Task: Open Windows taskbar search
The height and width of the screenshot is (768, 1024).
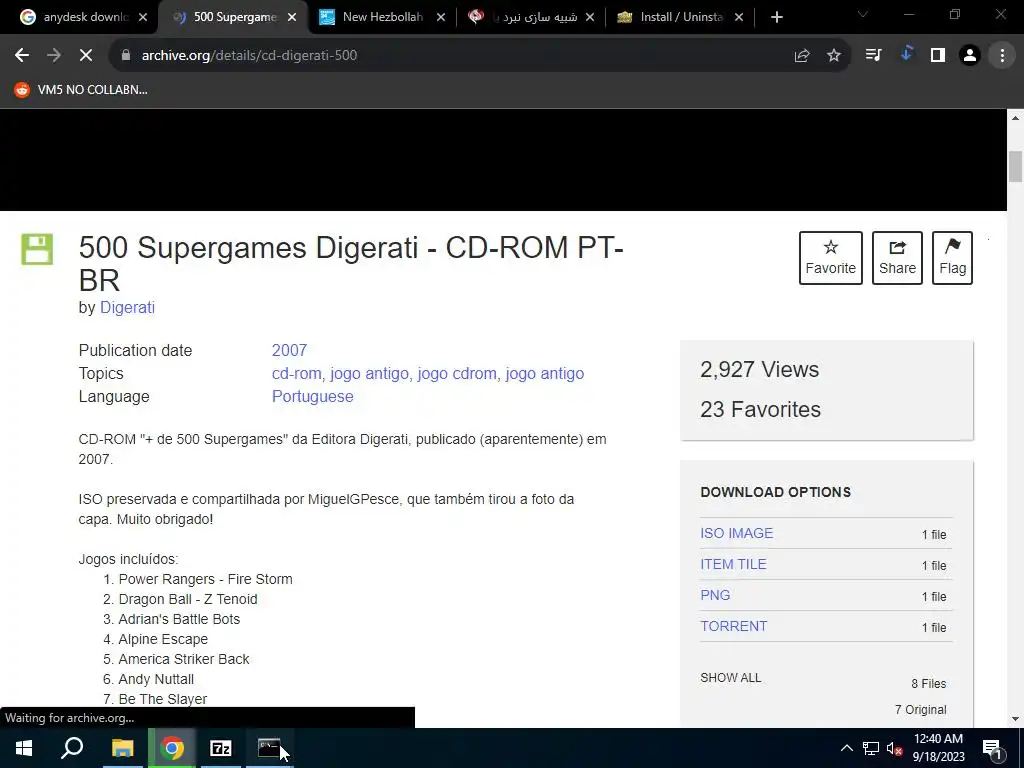Action: click(x=72, y=748)
